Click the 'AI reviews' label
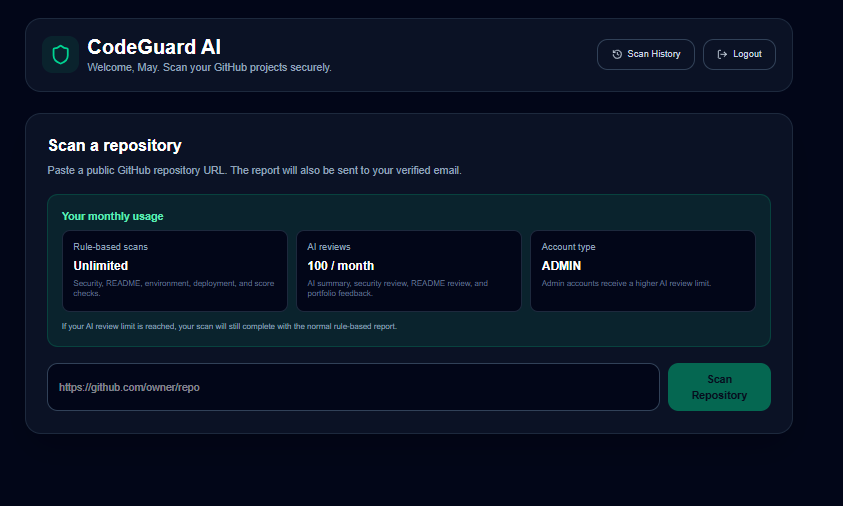 (329, 247)
